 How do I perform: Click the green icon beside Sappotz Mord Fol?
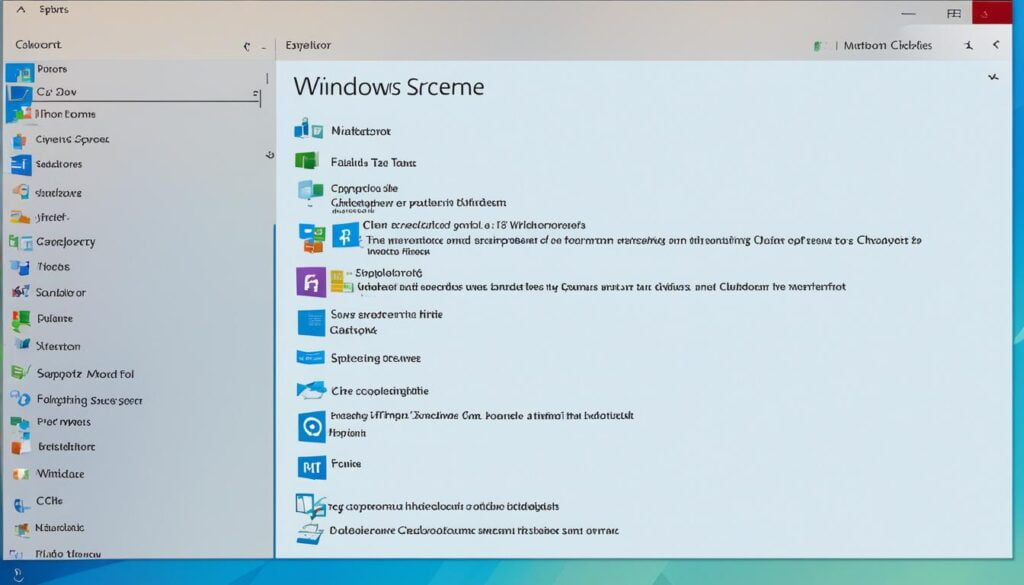[20, 372]
